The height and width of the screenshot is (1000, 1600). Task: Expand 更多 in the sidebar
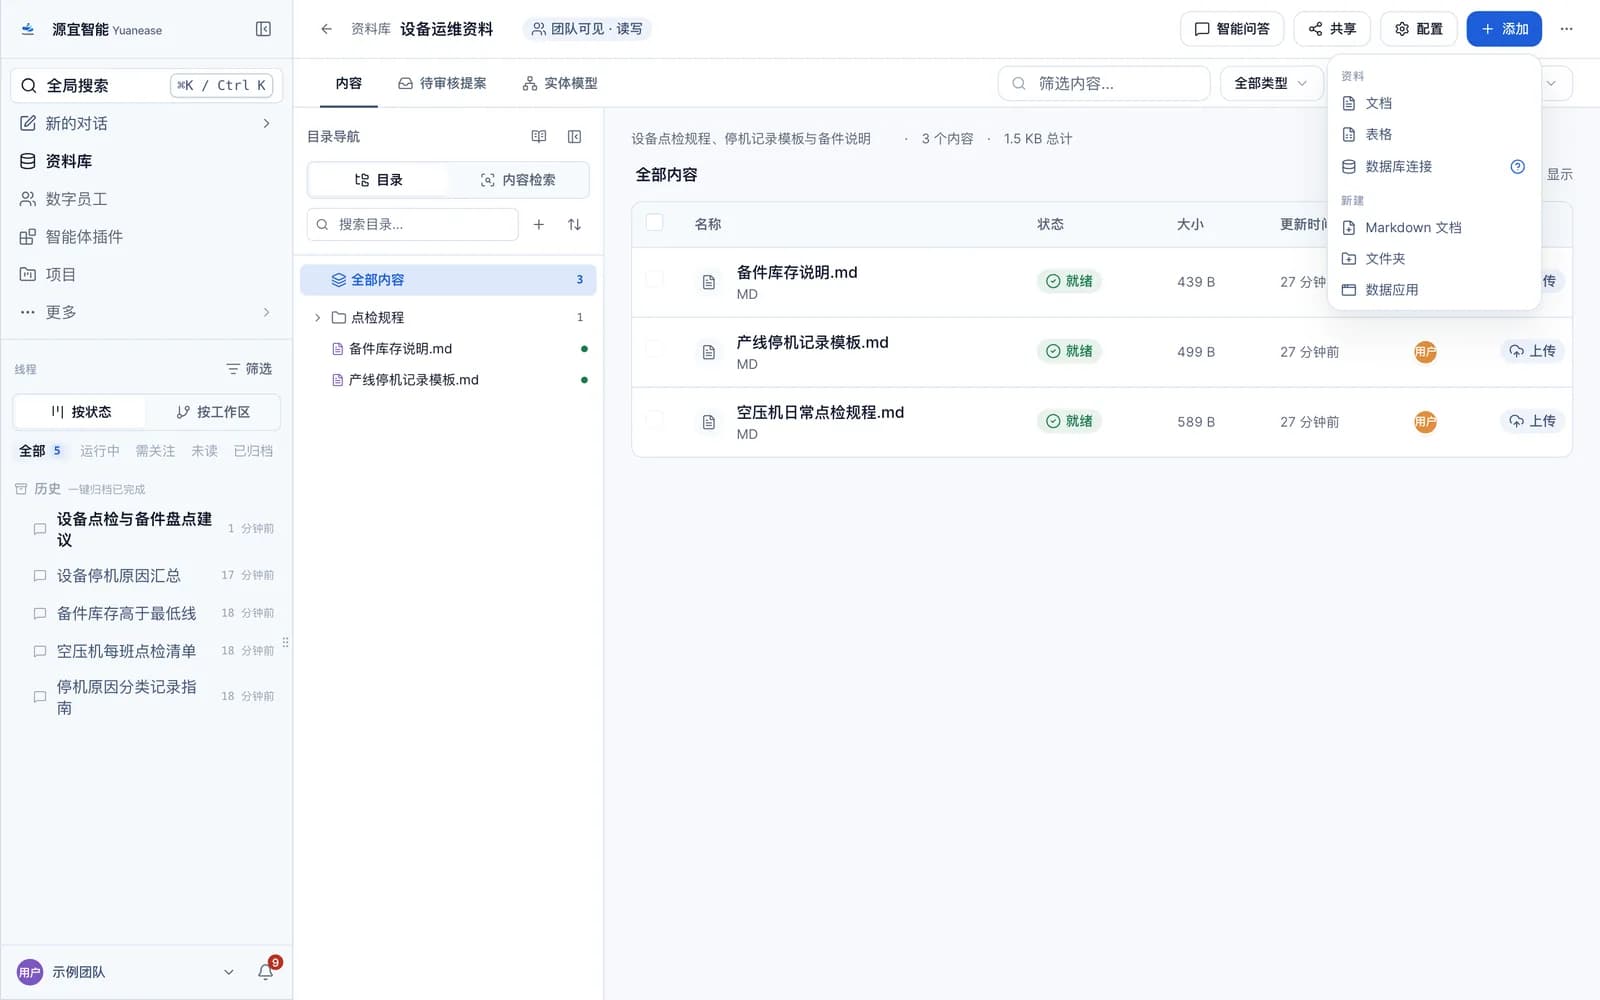pos(145,312)
